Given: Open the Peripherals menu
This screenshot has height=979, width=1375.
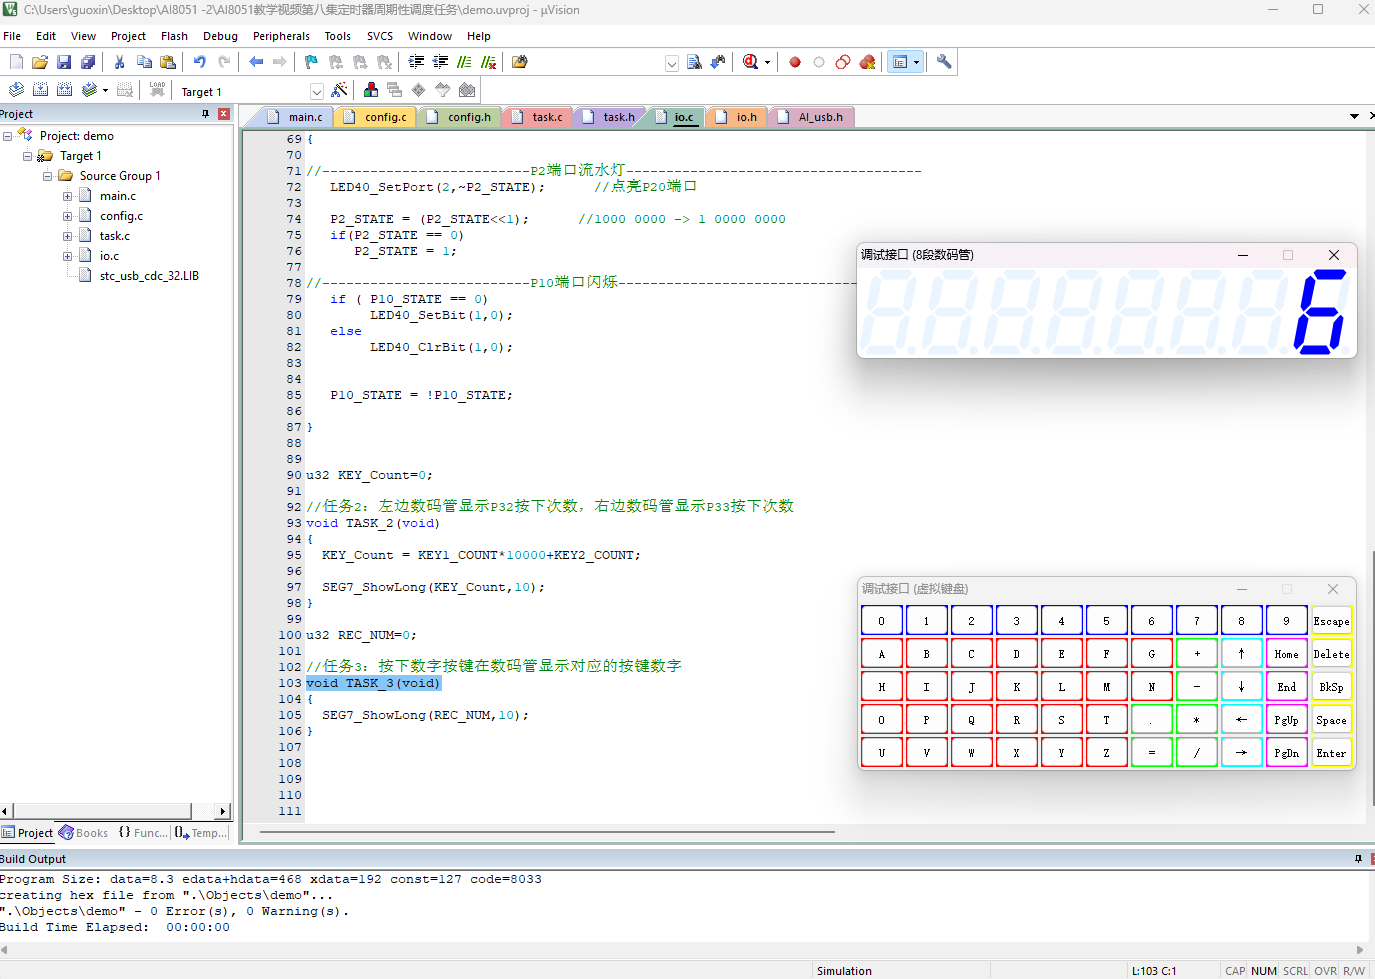Looking at the screenshot, I should click(281, 36).
